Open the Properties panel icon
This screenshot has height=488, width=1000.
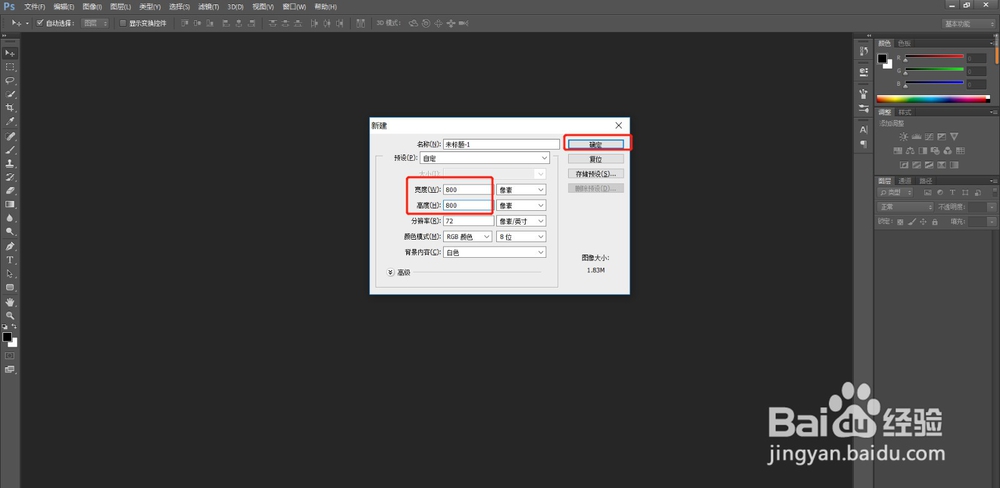point(864,71)
